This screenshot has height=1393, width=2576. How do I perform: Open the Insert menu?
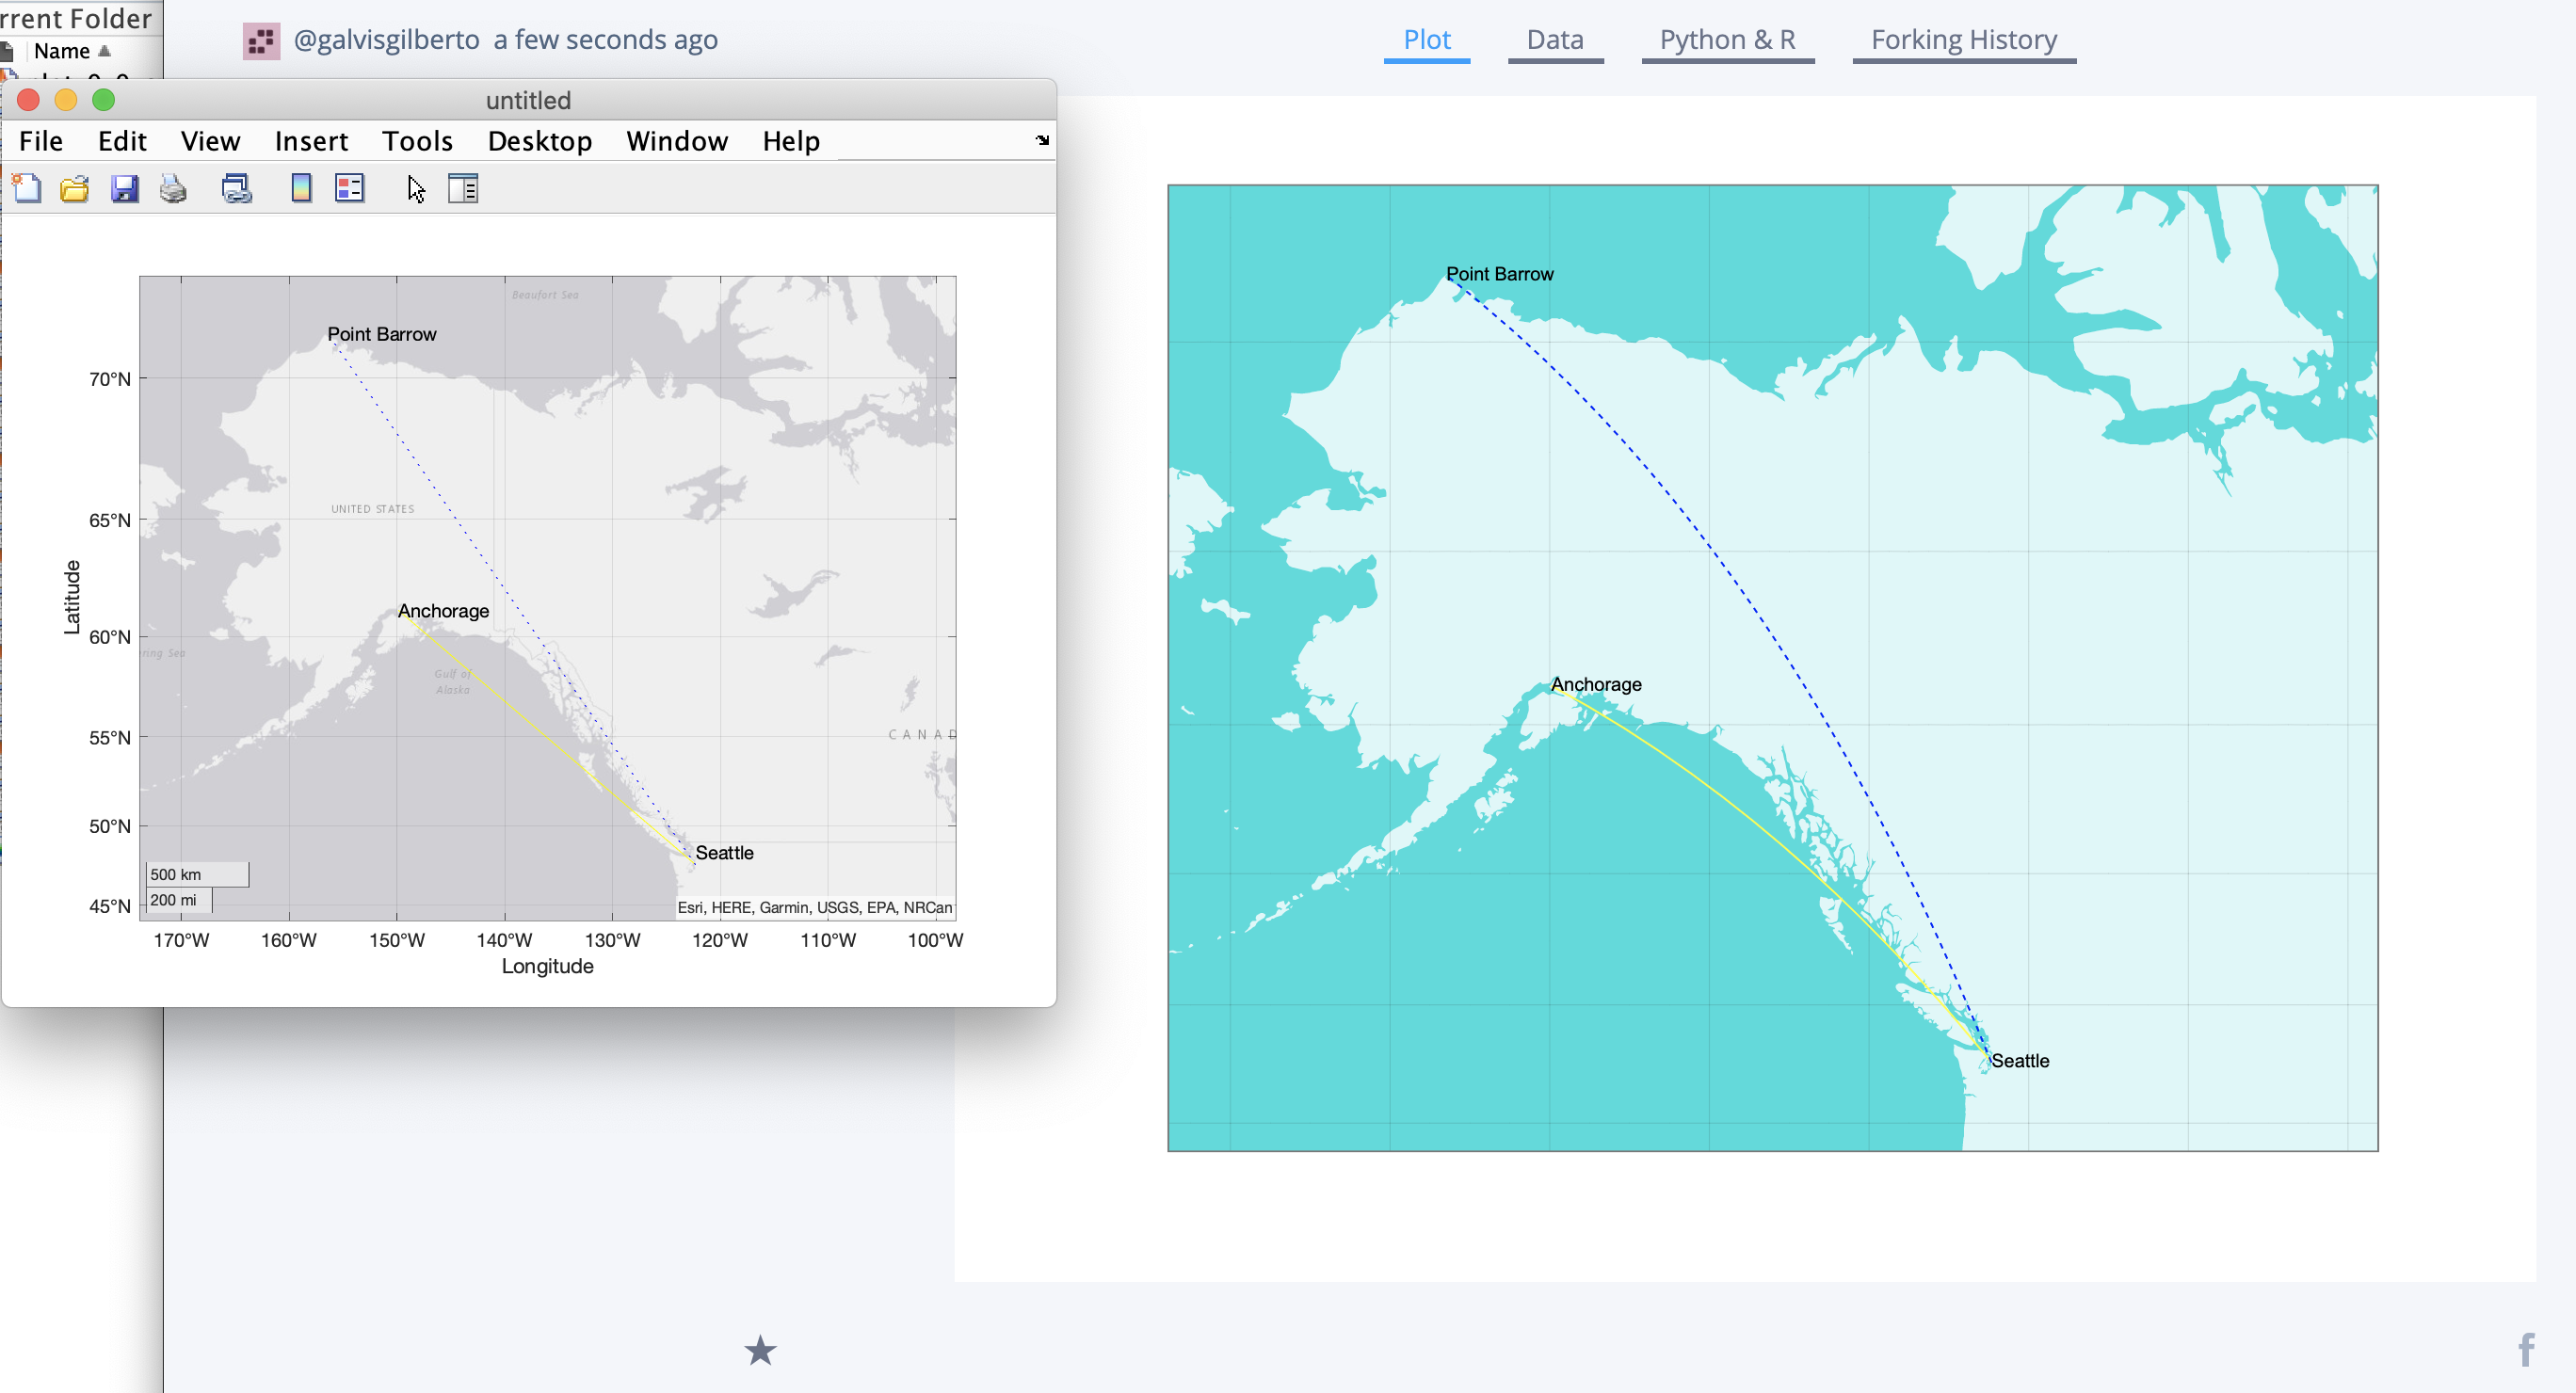(x=311, y=141)
